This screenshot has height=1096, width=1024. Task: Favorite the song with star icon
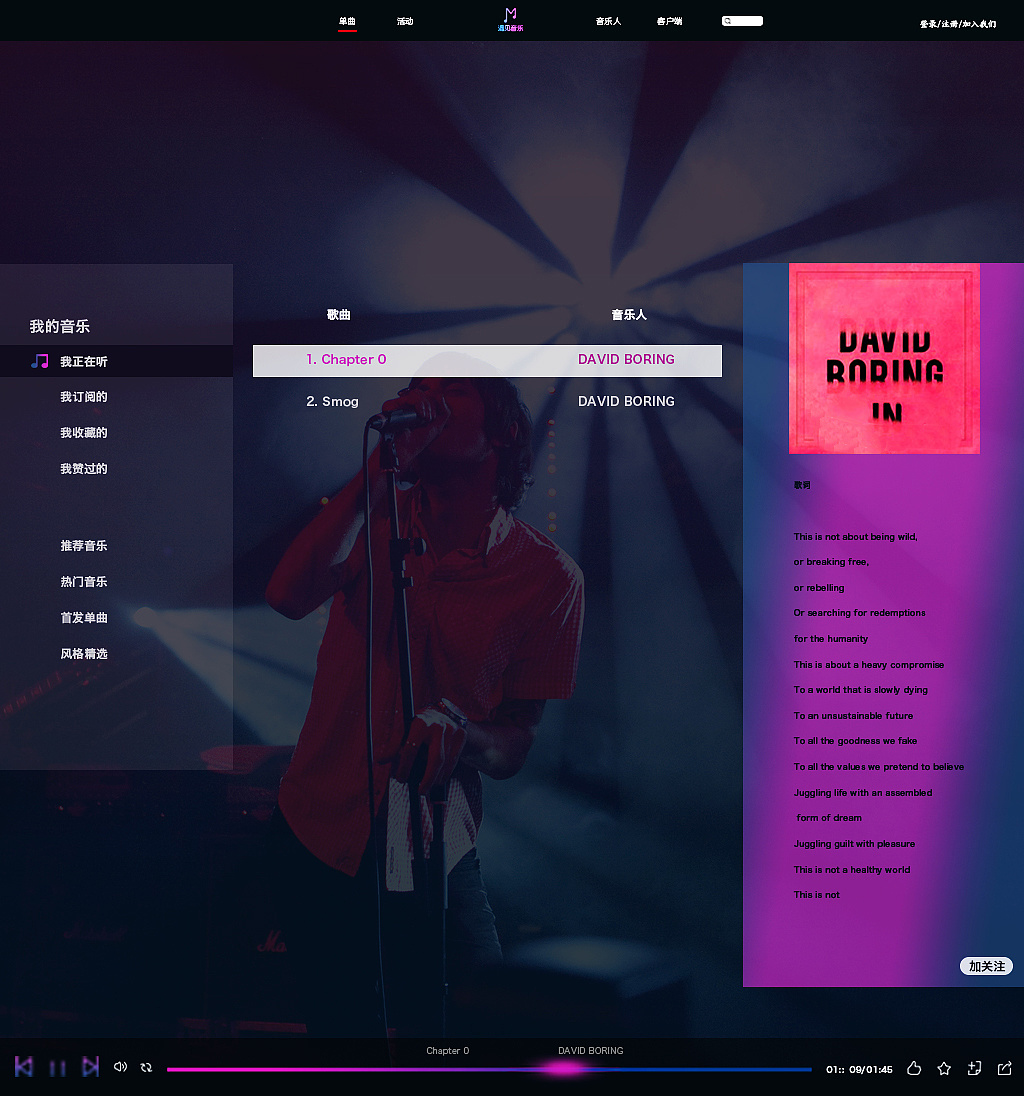[x=944, y=1069]
